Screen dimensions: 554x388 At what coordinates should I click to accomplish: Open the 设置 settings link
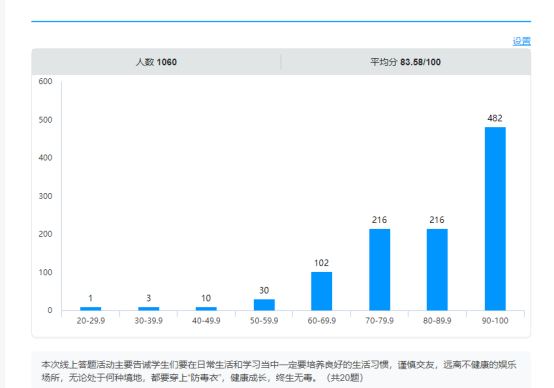521,41
